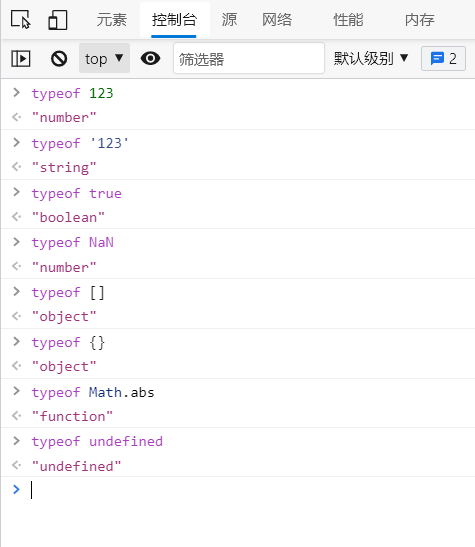The height and width of the screenshot is (547, 475).
Task: Select the "boolean" result line
Action: click(68, 217)
